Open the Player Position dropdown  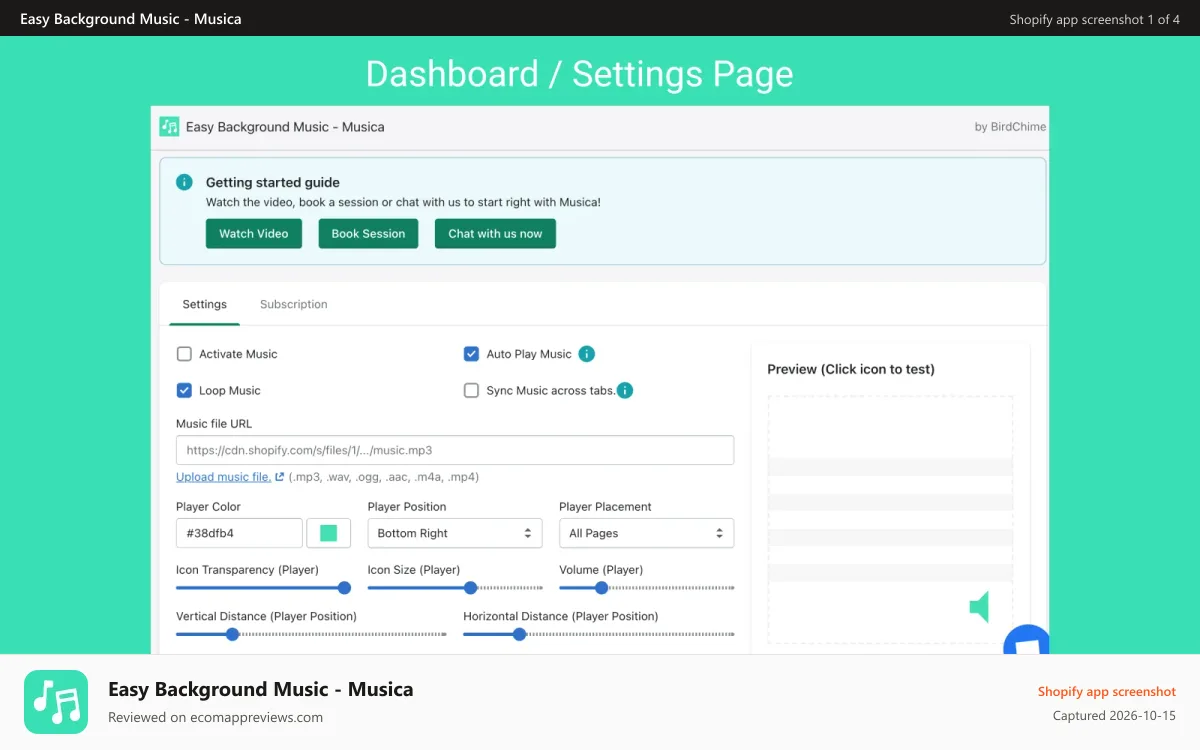pyautogui.click(x=455, y=533)
